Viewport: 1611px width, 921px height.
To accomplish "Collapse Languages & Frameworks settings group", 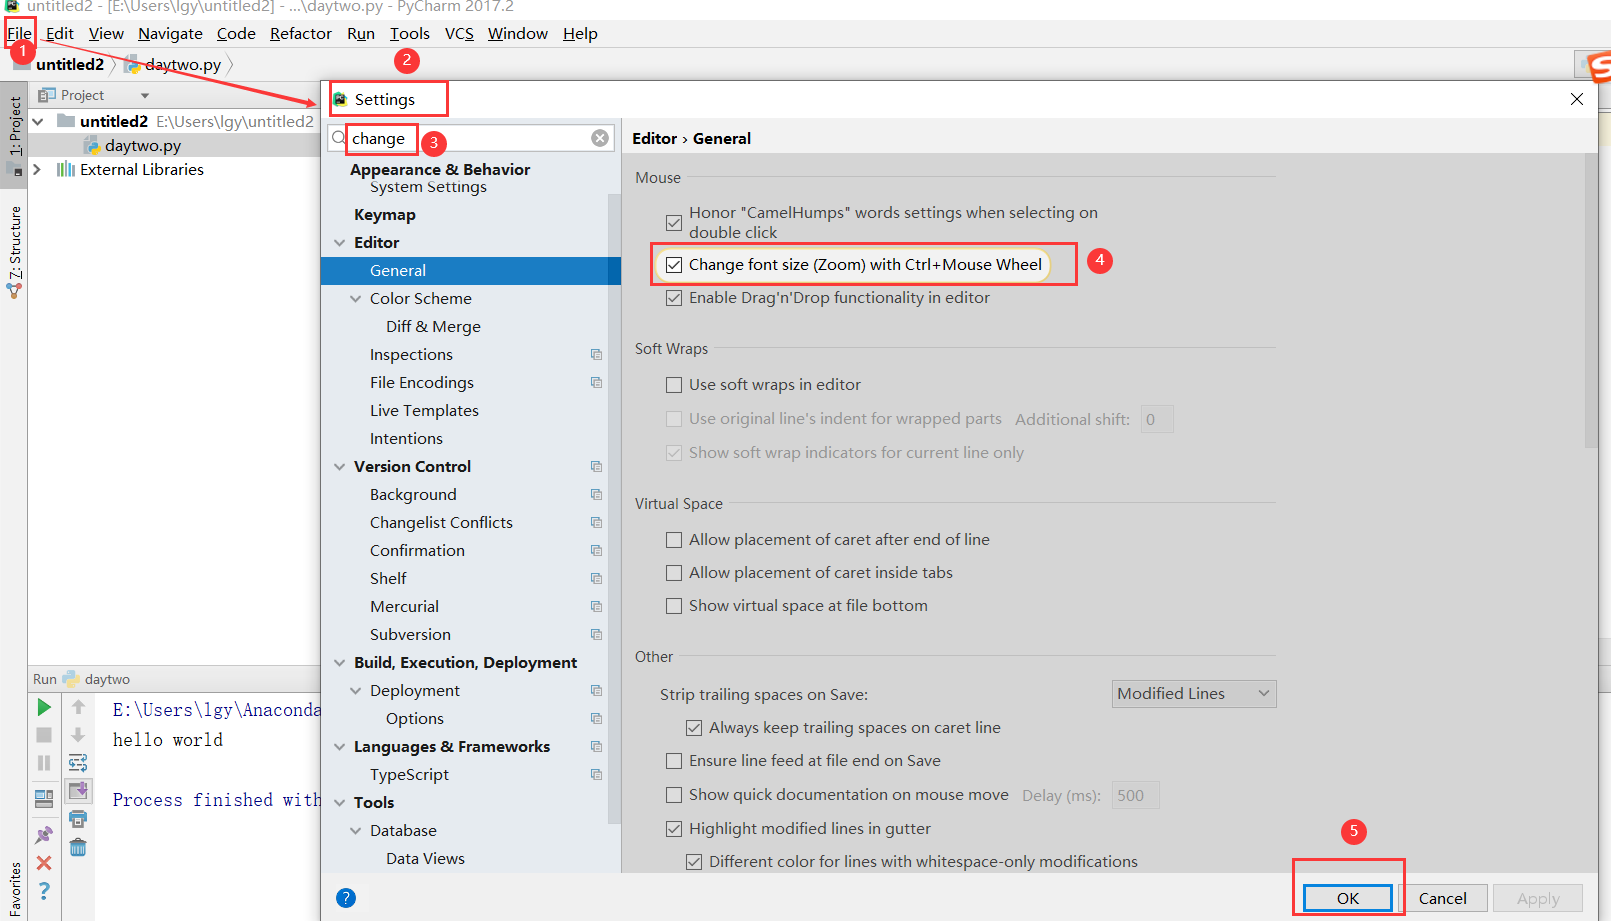I will point(340,747).
